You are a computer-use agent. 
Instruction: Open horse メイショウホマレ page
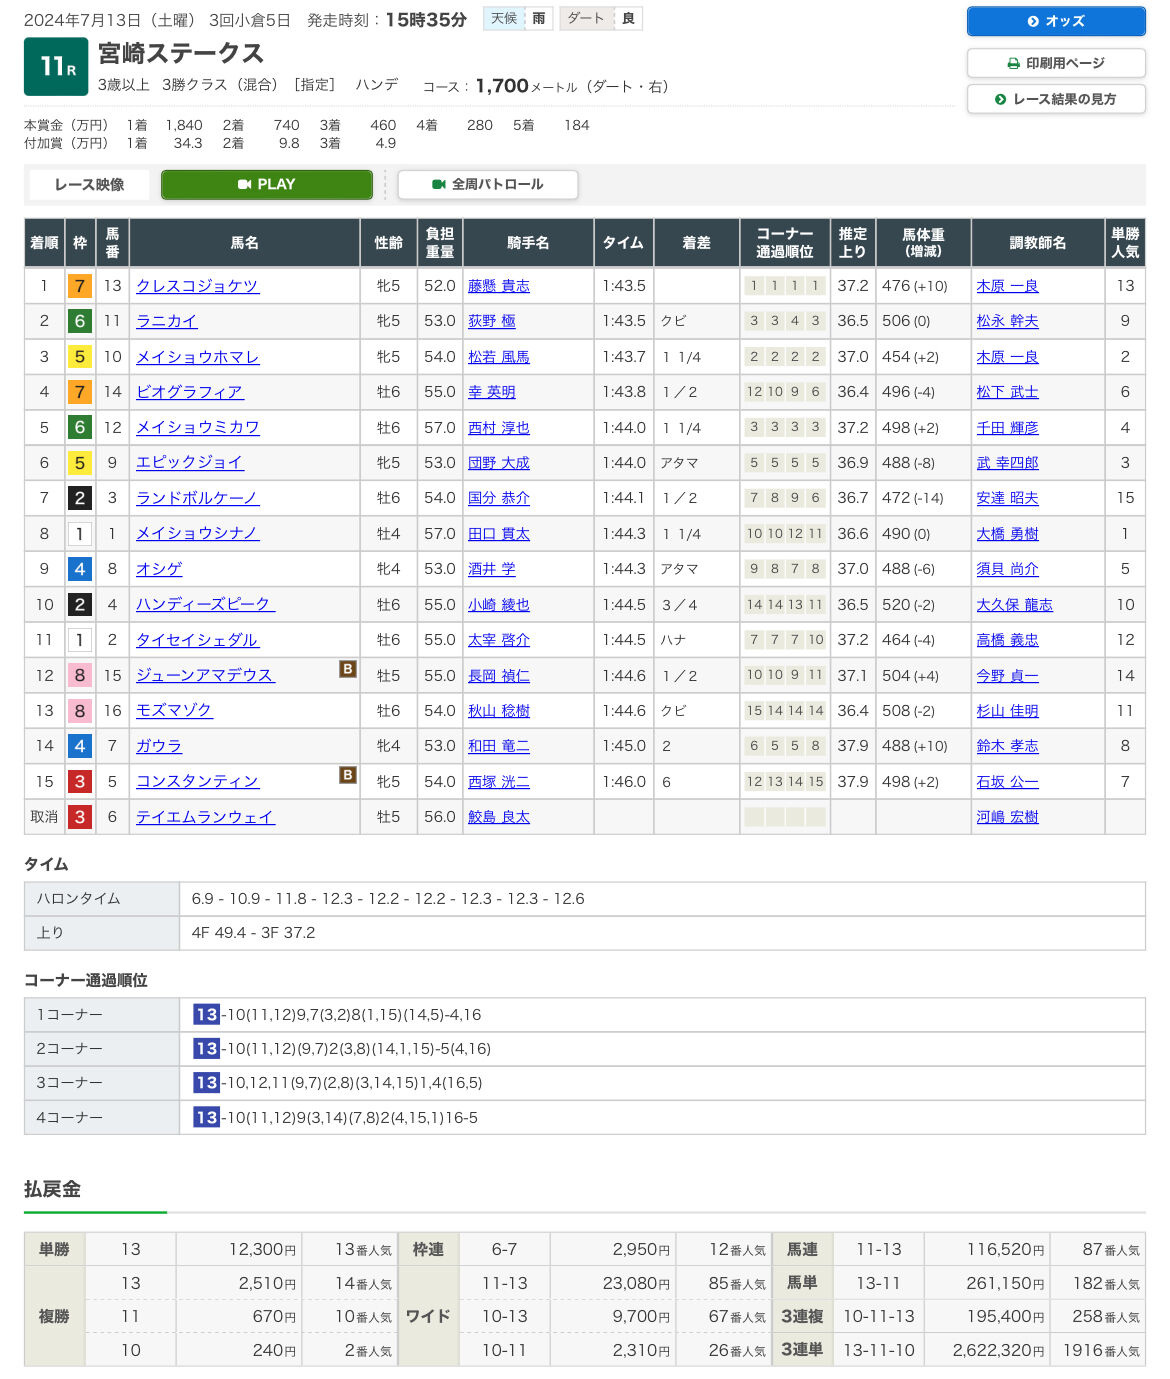(197, 357)
